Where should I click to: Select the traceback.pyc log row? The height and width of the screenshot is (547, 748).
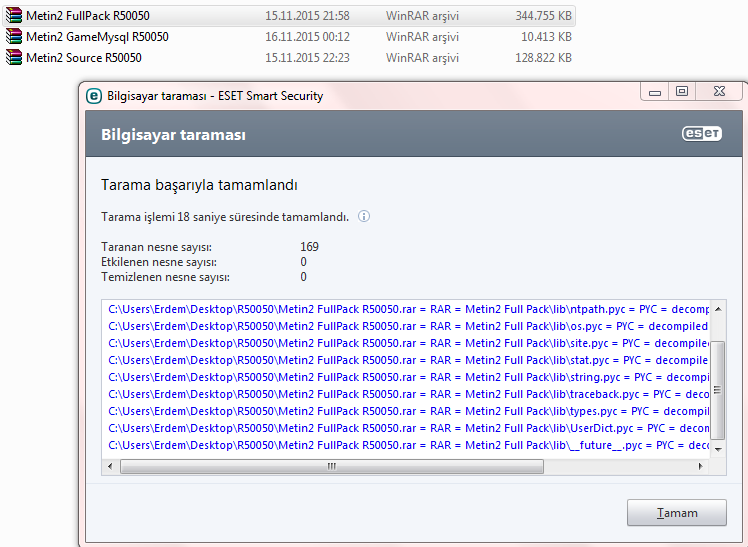click(408, 394)
